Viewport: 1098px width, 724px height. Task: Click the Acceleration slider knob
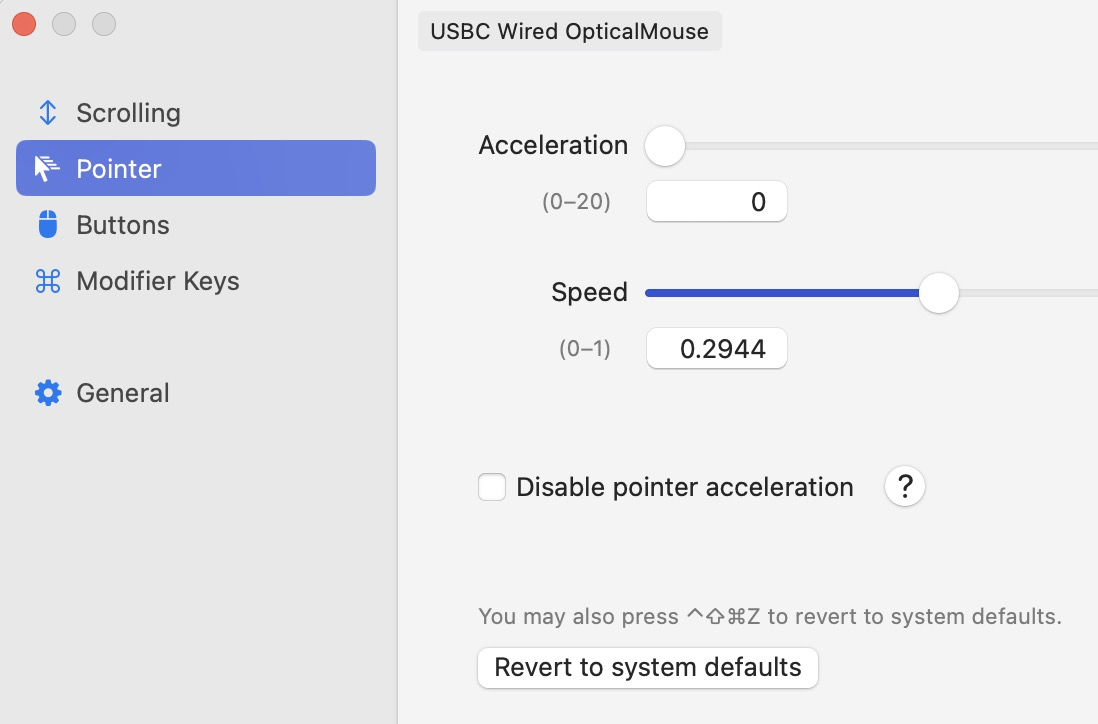[x=665, y=146]
